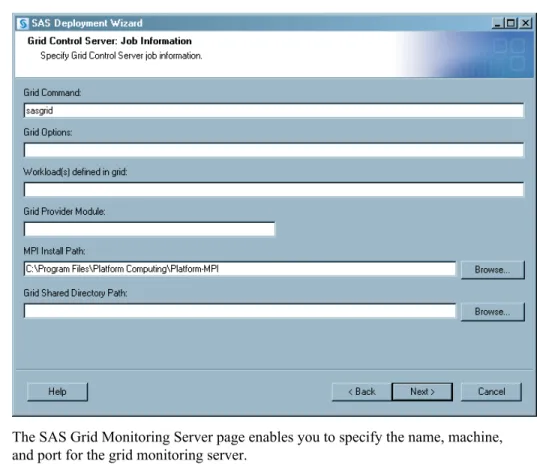Image resolution: width=537 pixels, height=464 pixels.
Task: Click the 'MPI Install Path:' label
Action: [x=54, y=251]
